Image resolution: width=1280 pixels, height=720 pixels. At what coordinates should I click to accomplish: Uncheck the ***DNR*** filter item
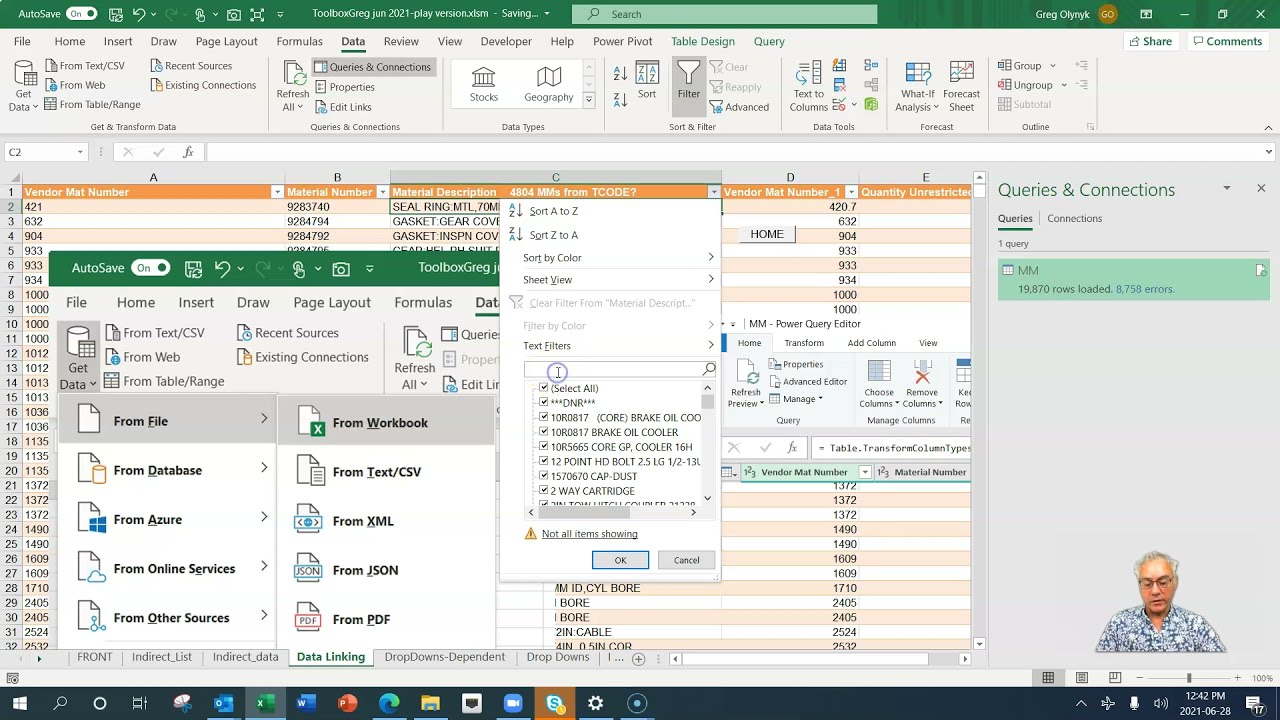pos(544,403)
